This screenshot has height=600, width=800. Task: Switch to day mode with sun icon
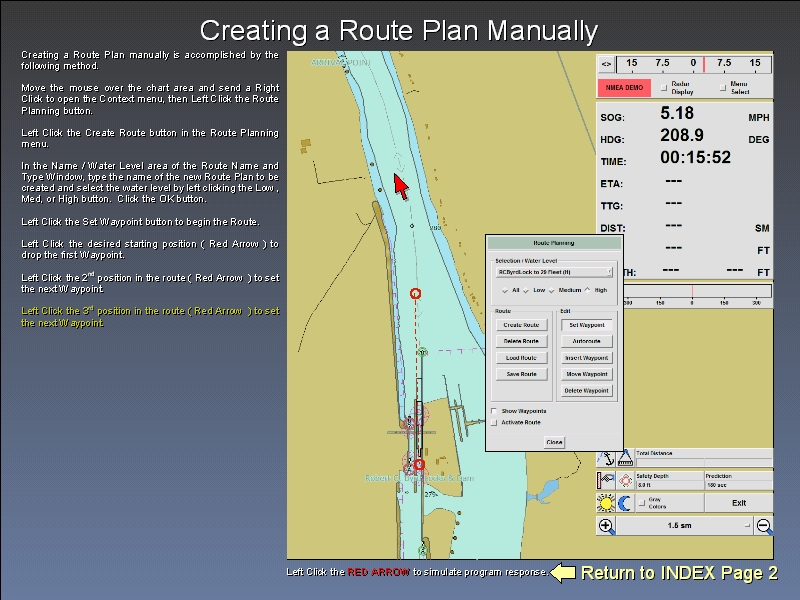click(x=606, y=502)
